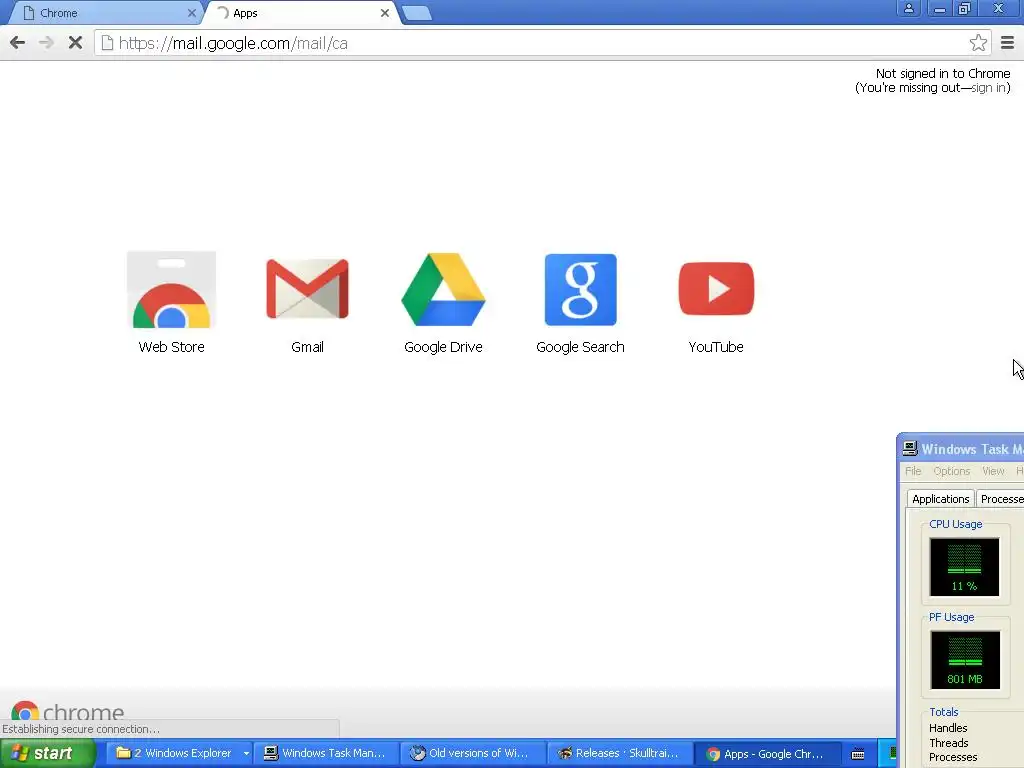Close the Apps tab

click(x=385, y=13)
